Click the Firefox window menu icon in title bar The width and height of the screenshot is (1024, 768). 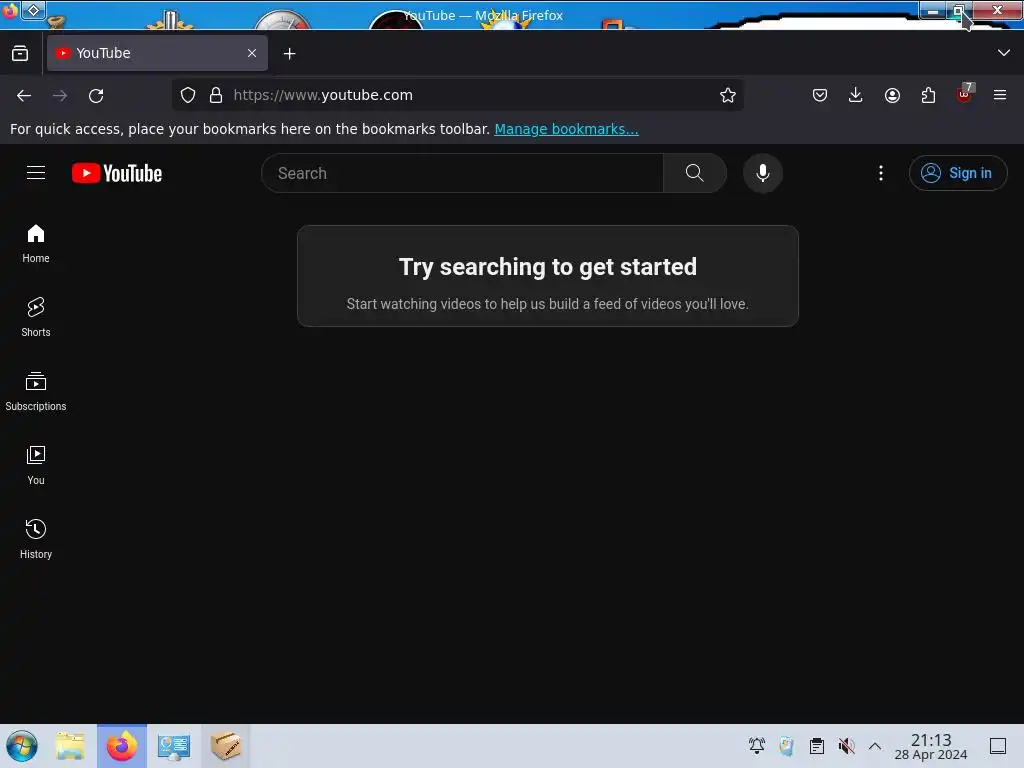10,10
